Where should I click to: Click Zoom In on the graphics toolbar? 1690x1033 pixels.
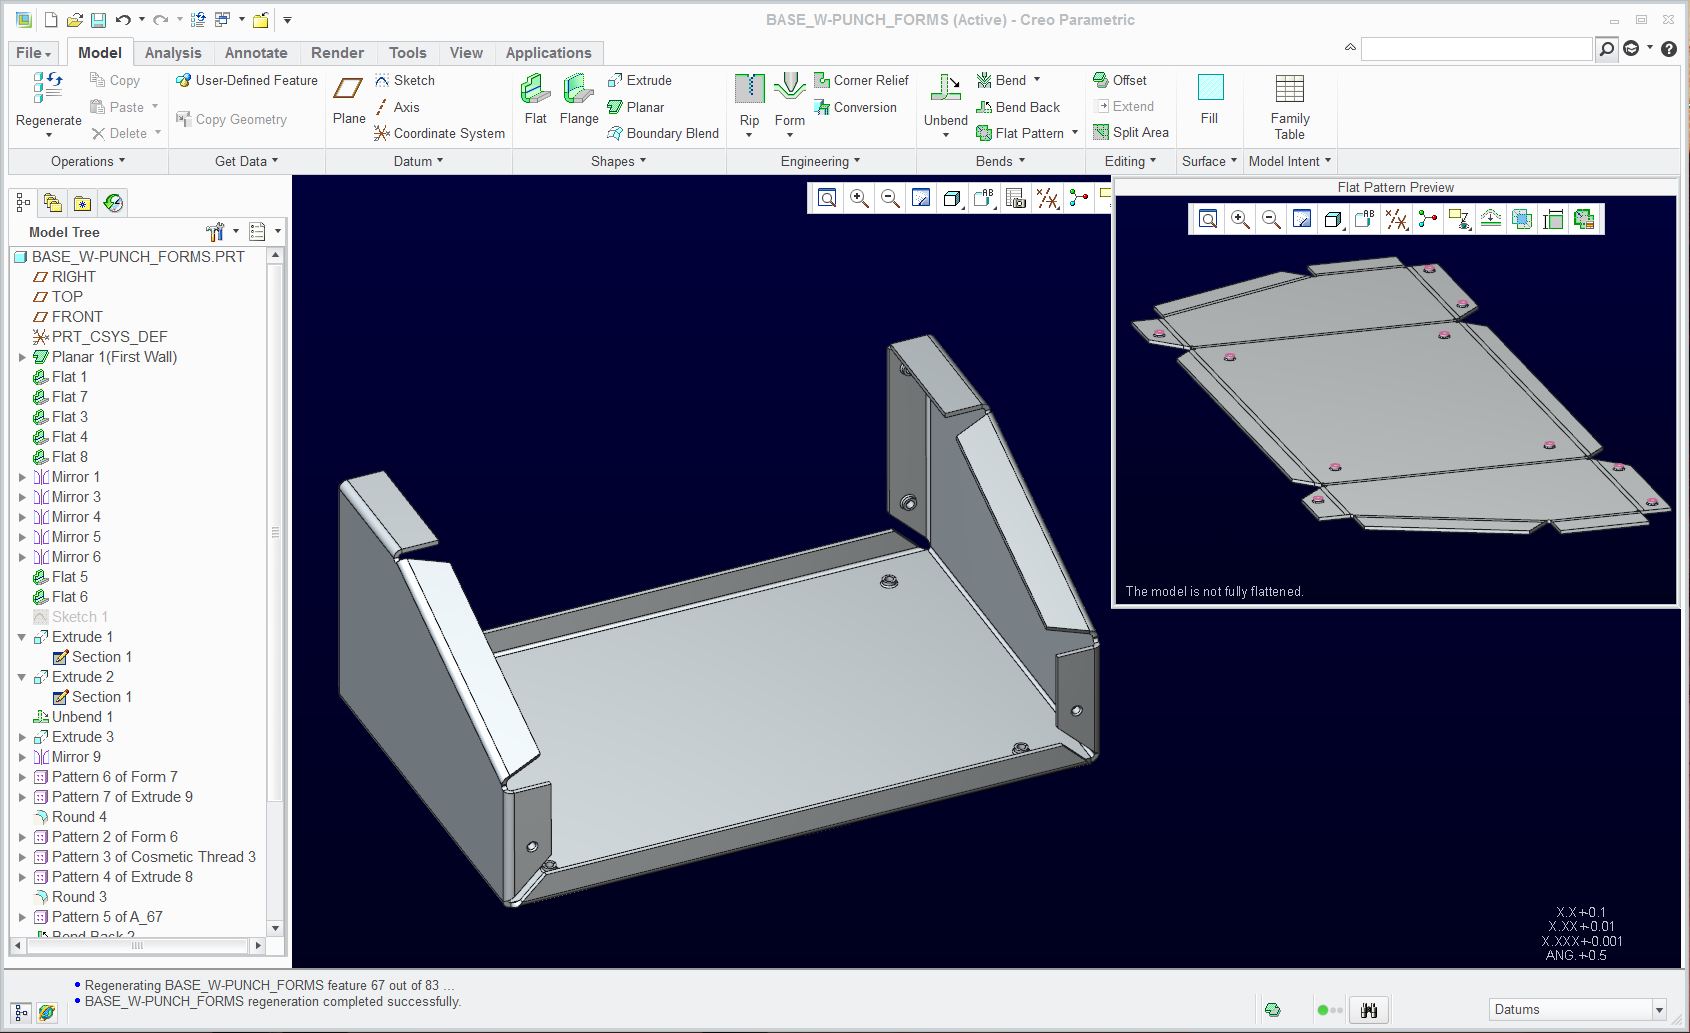tap(858, 197)
